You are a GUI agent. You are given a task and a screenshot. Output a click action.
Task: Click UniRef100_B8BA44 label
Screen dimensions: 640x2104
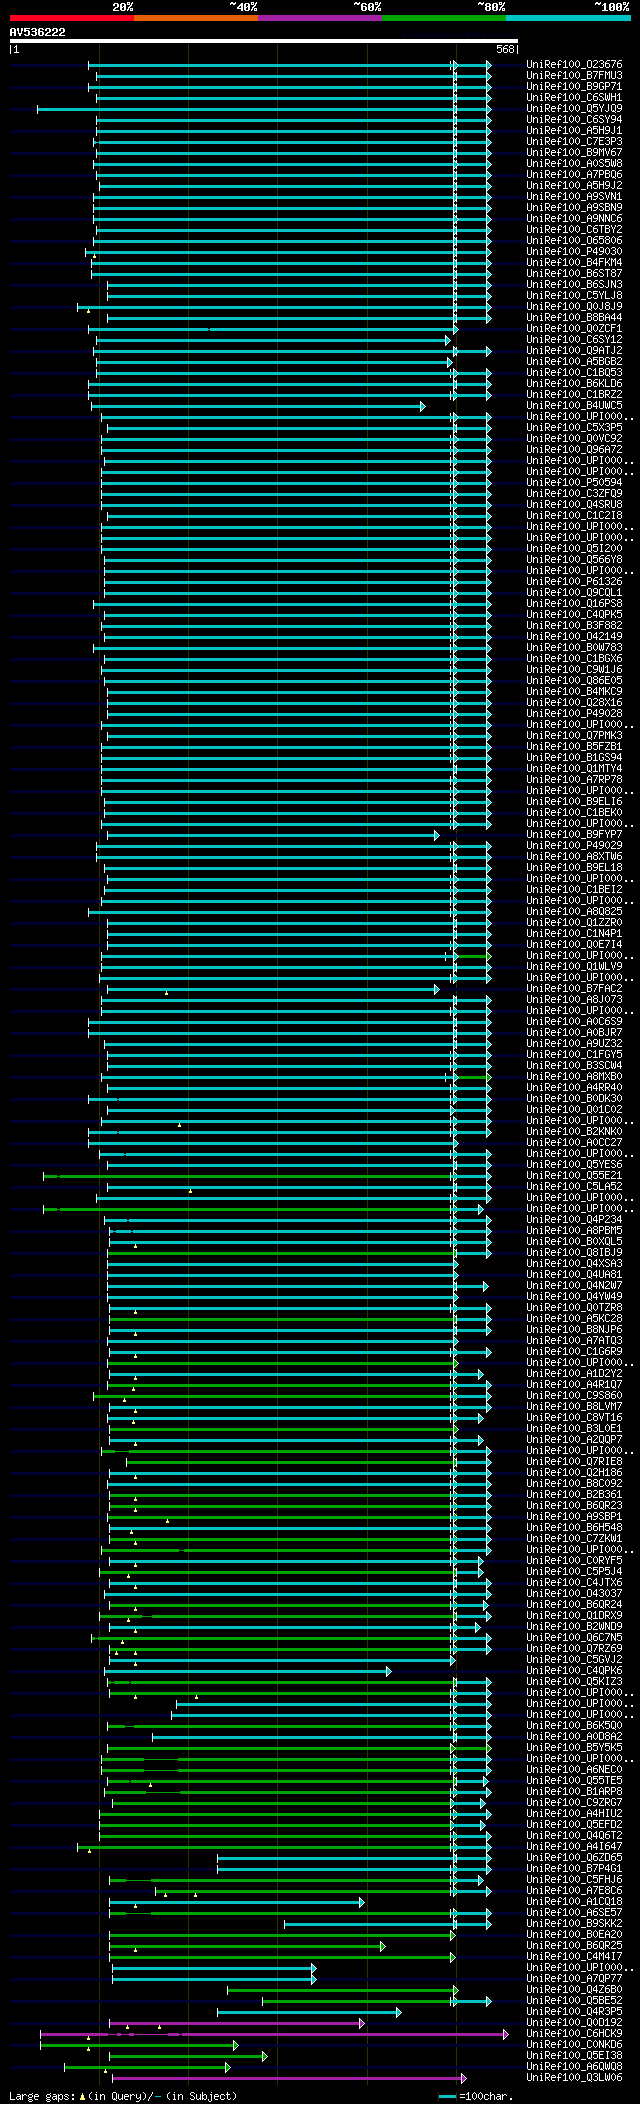(x=574, y=317)
